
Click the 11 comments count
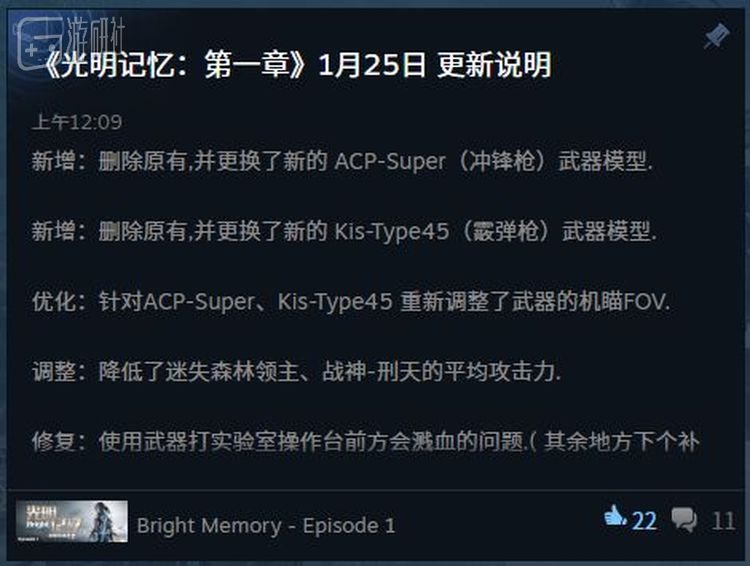pyautogui.click(x=723, y=521)
